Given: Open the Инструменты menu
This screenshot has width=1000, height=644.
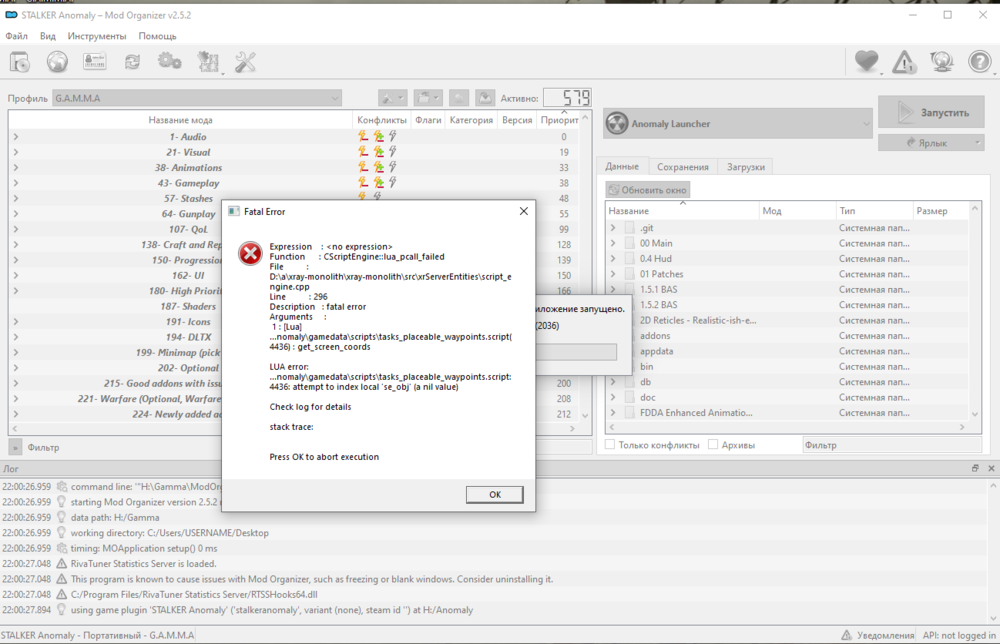Looking at the screenshot, I should coord(97,36).
